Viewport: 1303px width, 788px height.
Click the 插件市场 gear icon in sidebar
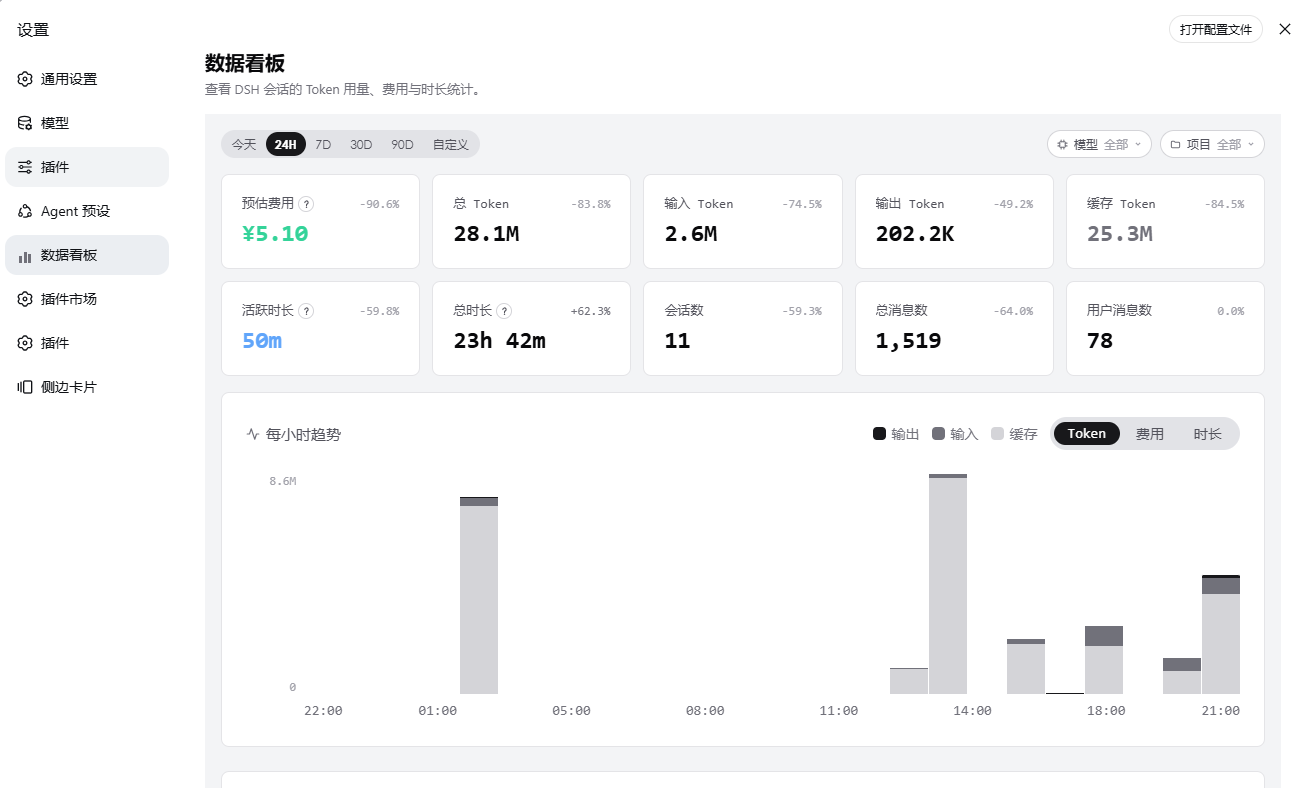coord(25,299)
